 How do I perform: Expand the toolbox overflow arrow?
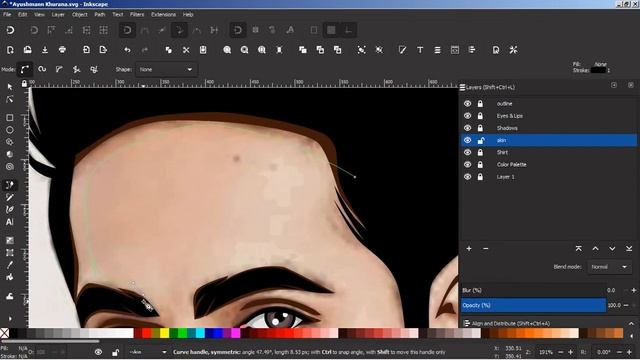tap(10, 318)
